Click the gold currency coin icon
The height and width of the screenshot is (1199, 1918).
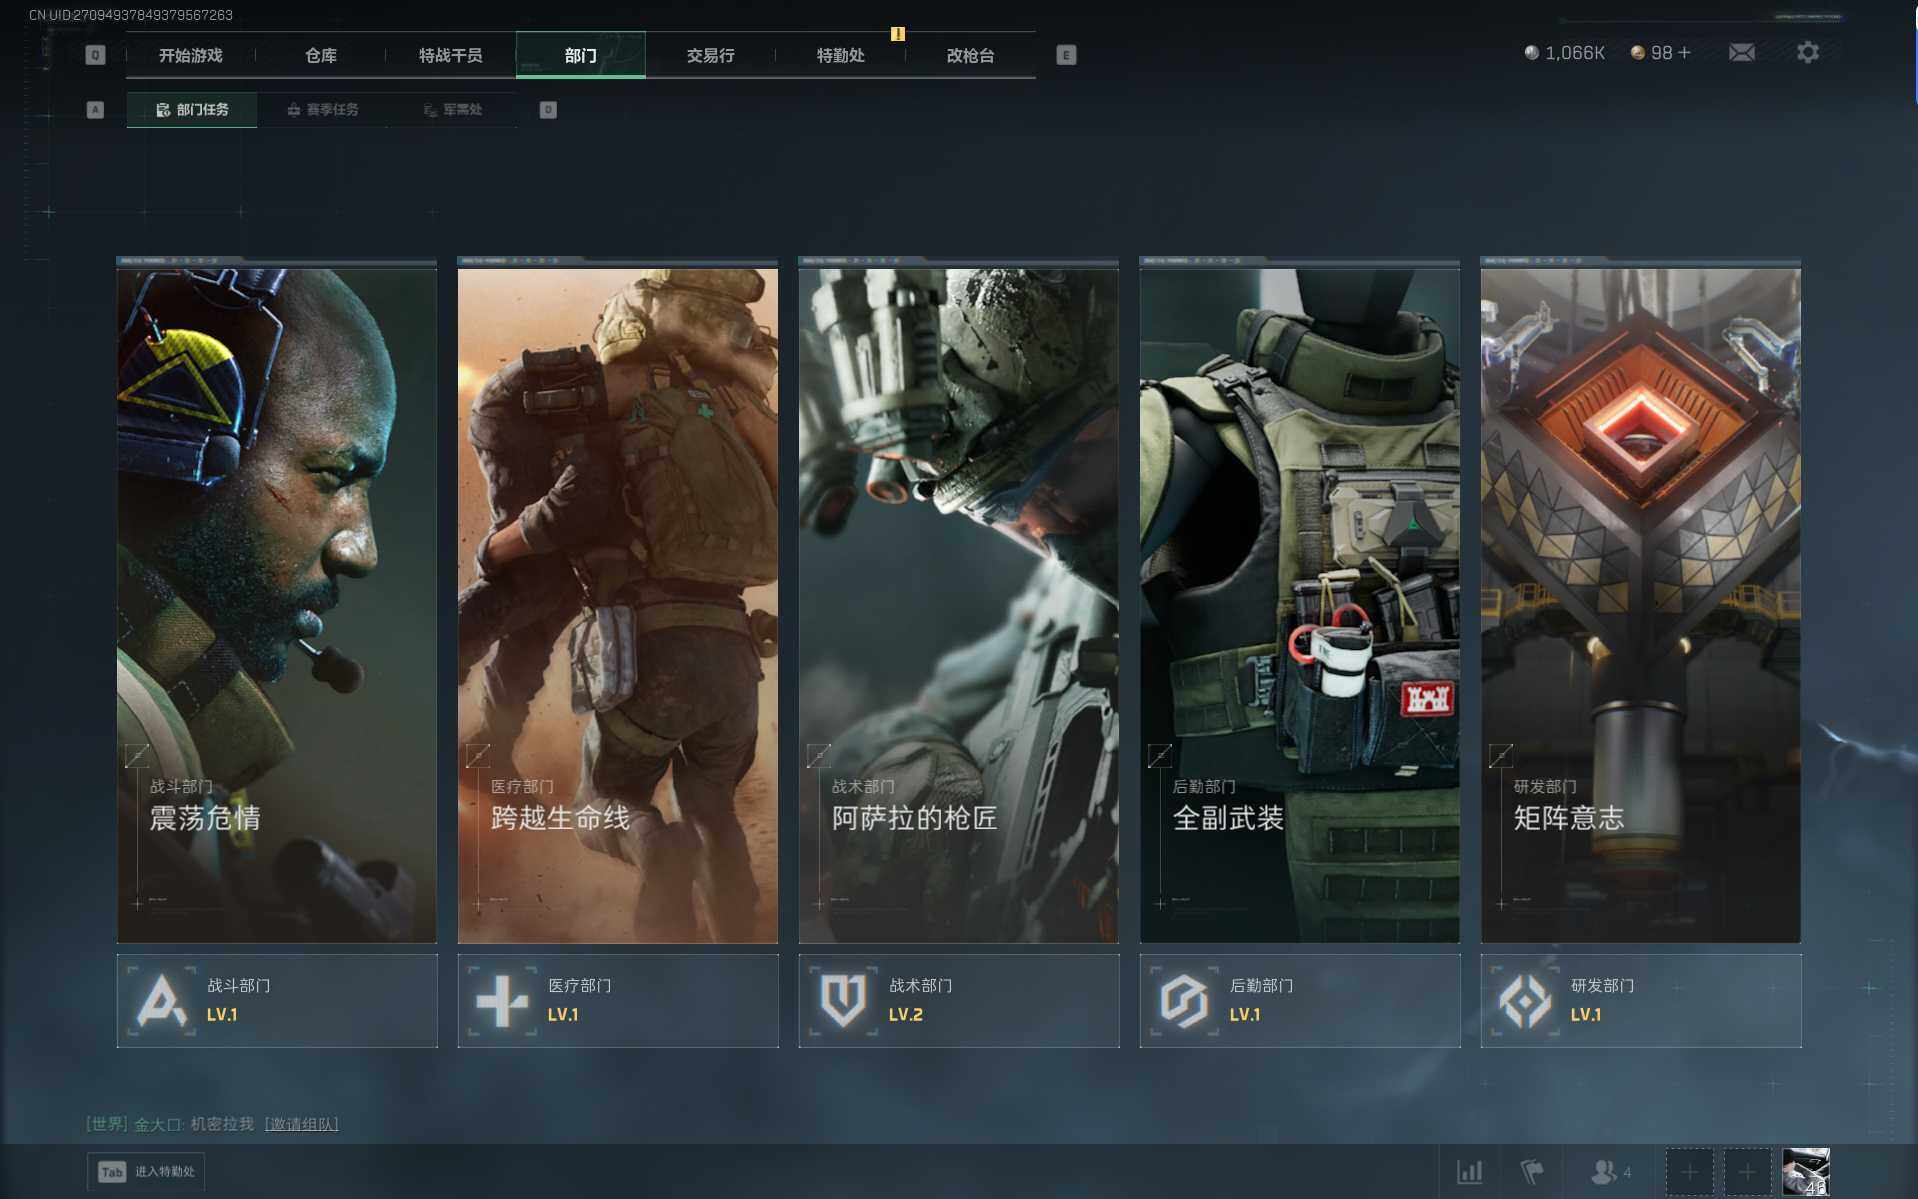[1637, 53]
